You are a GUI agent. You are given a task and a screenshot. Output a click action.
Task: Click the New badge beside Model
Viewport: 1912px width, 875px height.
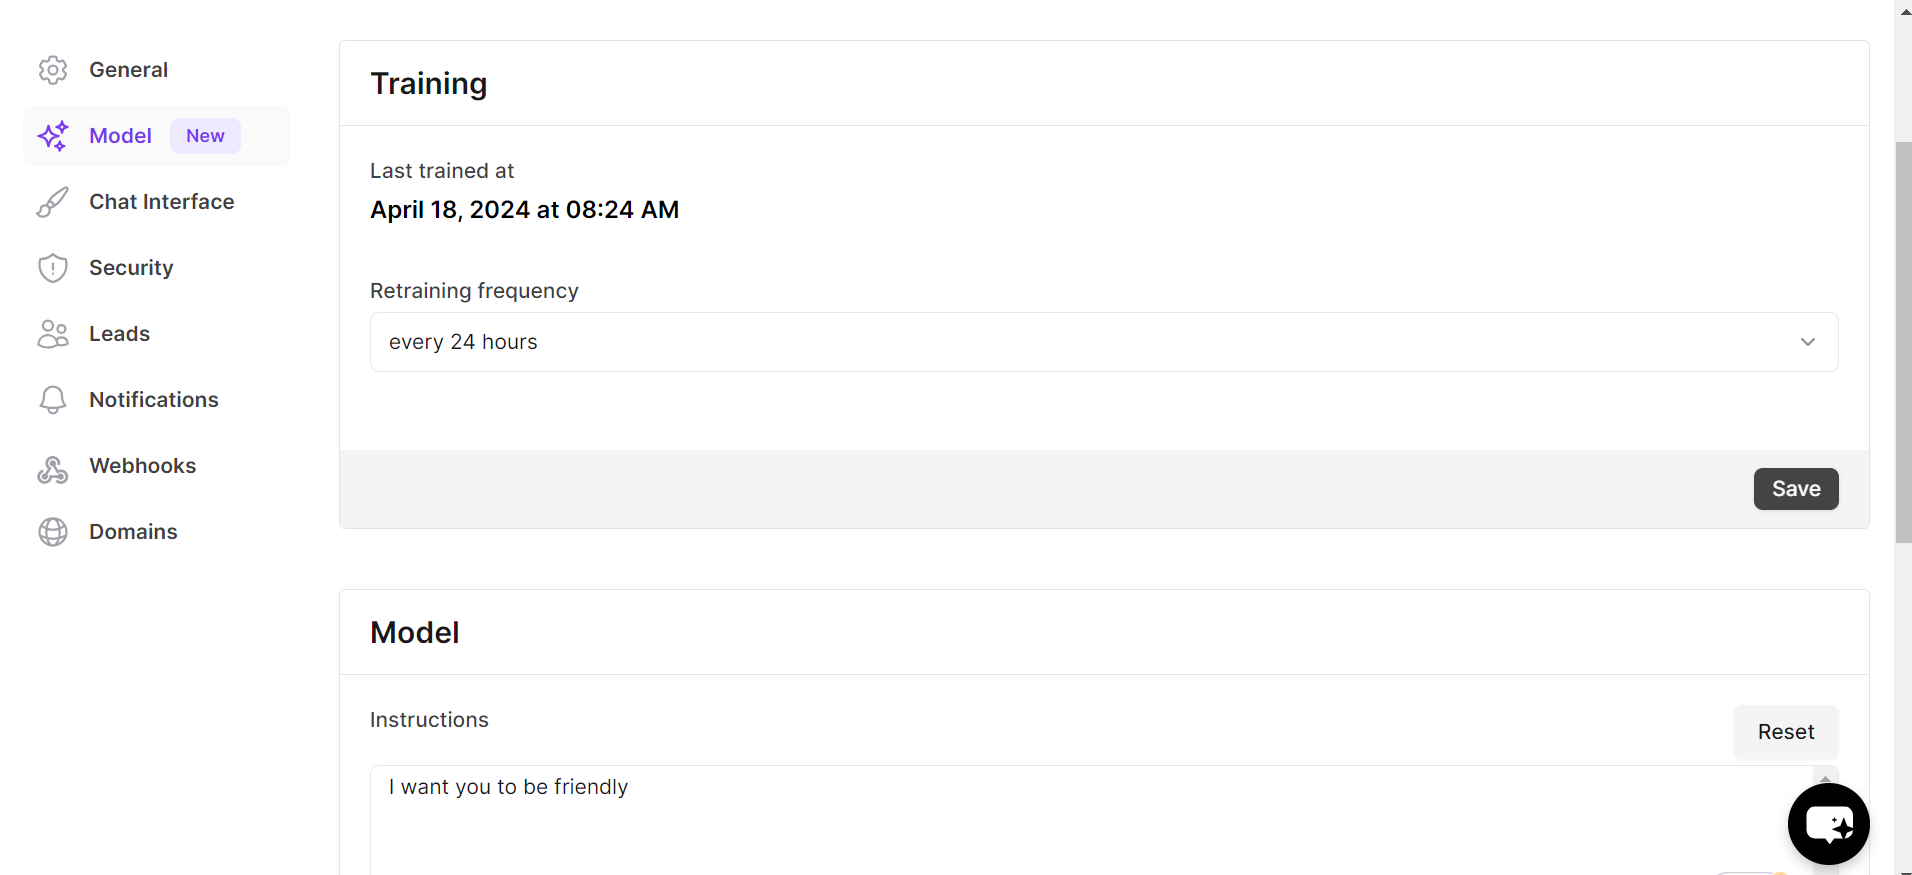tap(205, 136)
